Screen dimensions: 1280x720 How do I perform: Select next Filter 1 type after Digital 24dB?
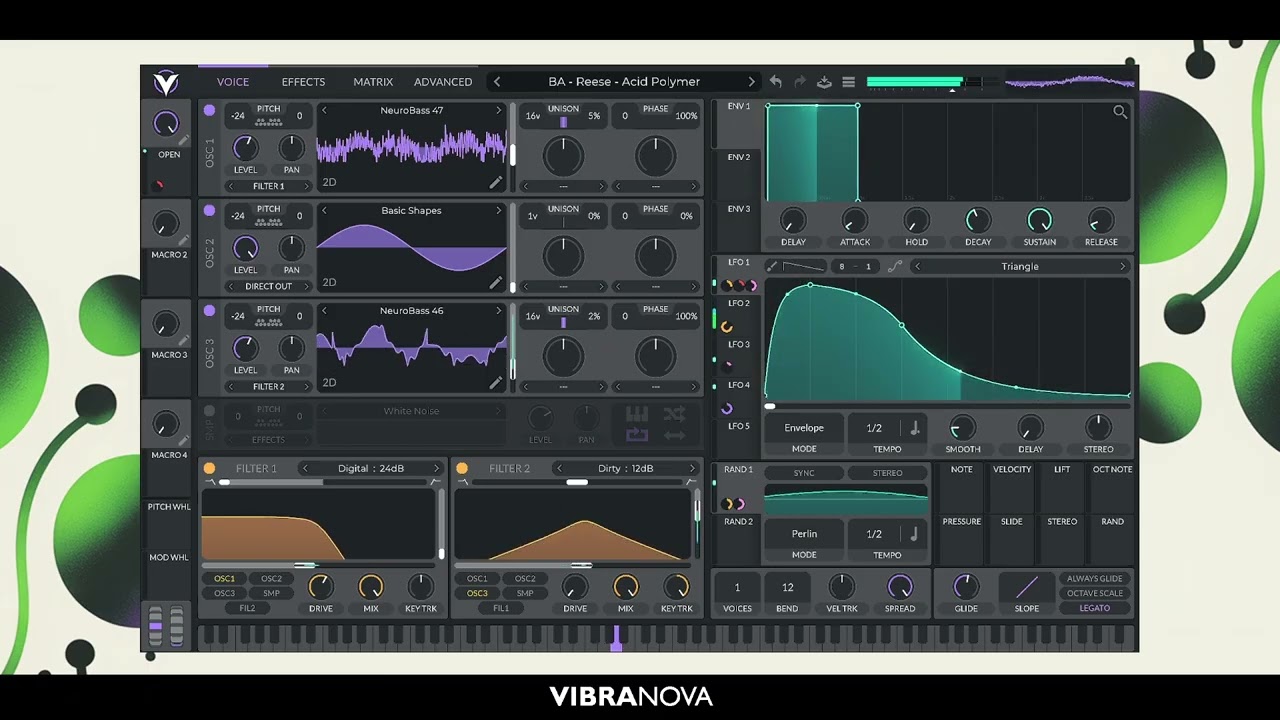click(436, 468)
